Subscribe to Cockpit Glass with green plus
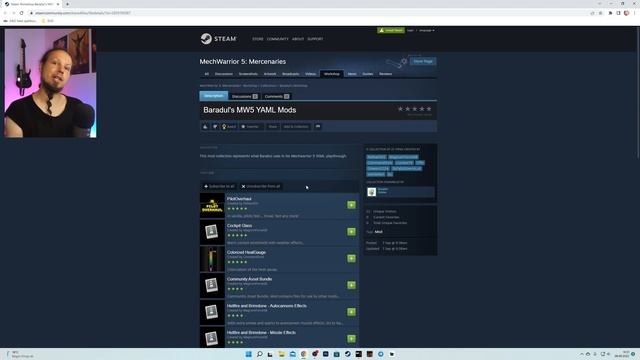 351,231
